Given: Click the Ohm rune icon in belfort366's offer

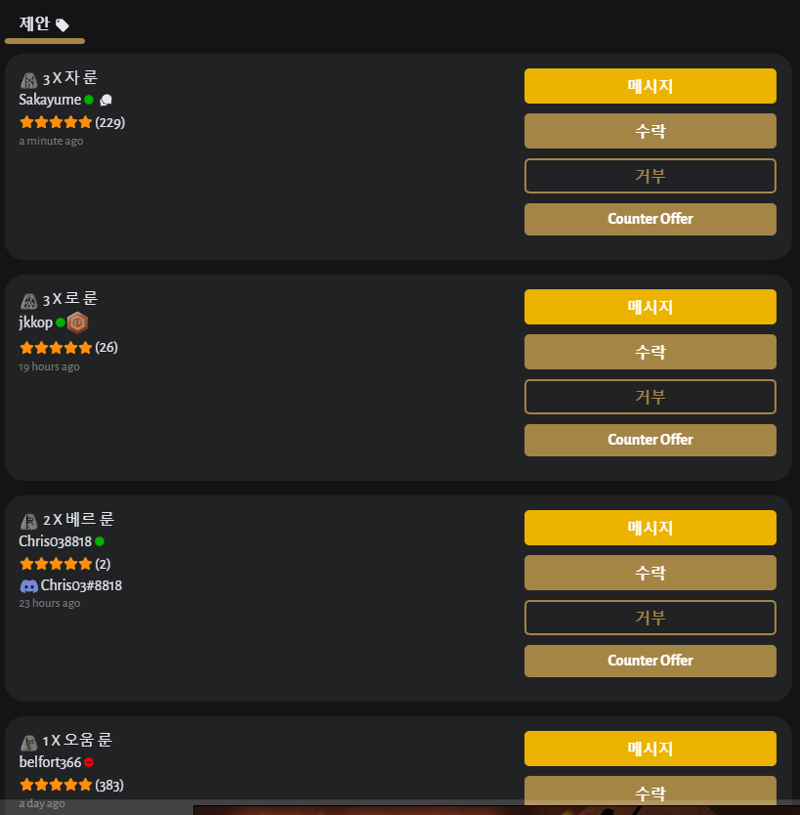Looking at the screenshot, I should click(x=29, y=743).
